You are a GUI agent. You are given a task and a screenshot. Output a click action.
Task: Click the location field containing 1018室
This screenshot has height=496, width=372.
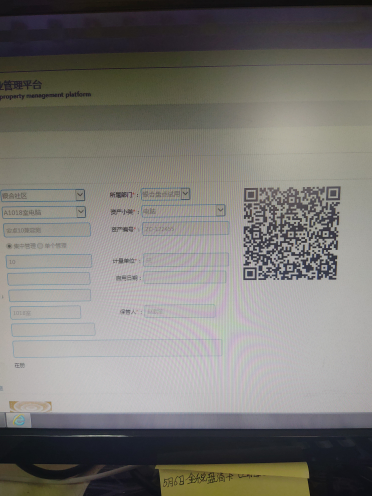click(45, 313)
